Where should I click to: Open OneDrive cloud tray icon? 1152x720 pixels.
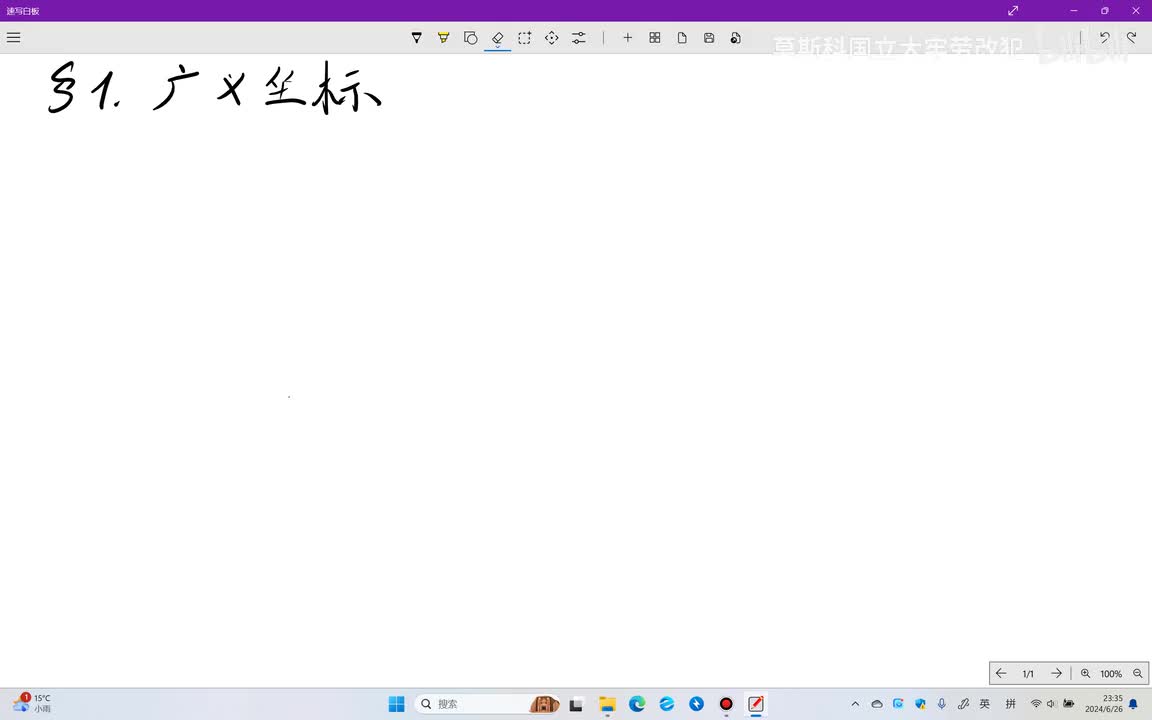(876, 704)
